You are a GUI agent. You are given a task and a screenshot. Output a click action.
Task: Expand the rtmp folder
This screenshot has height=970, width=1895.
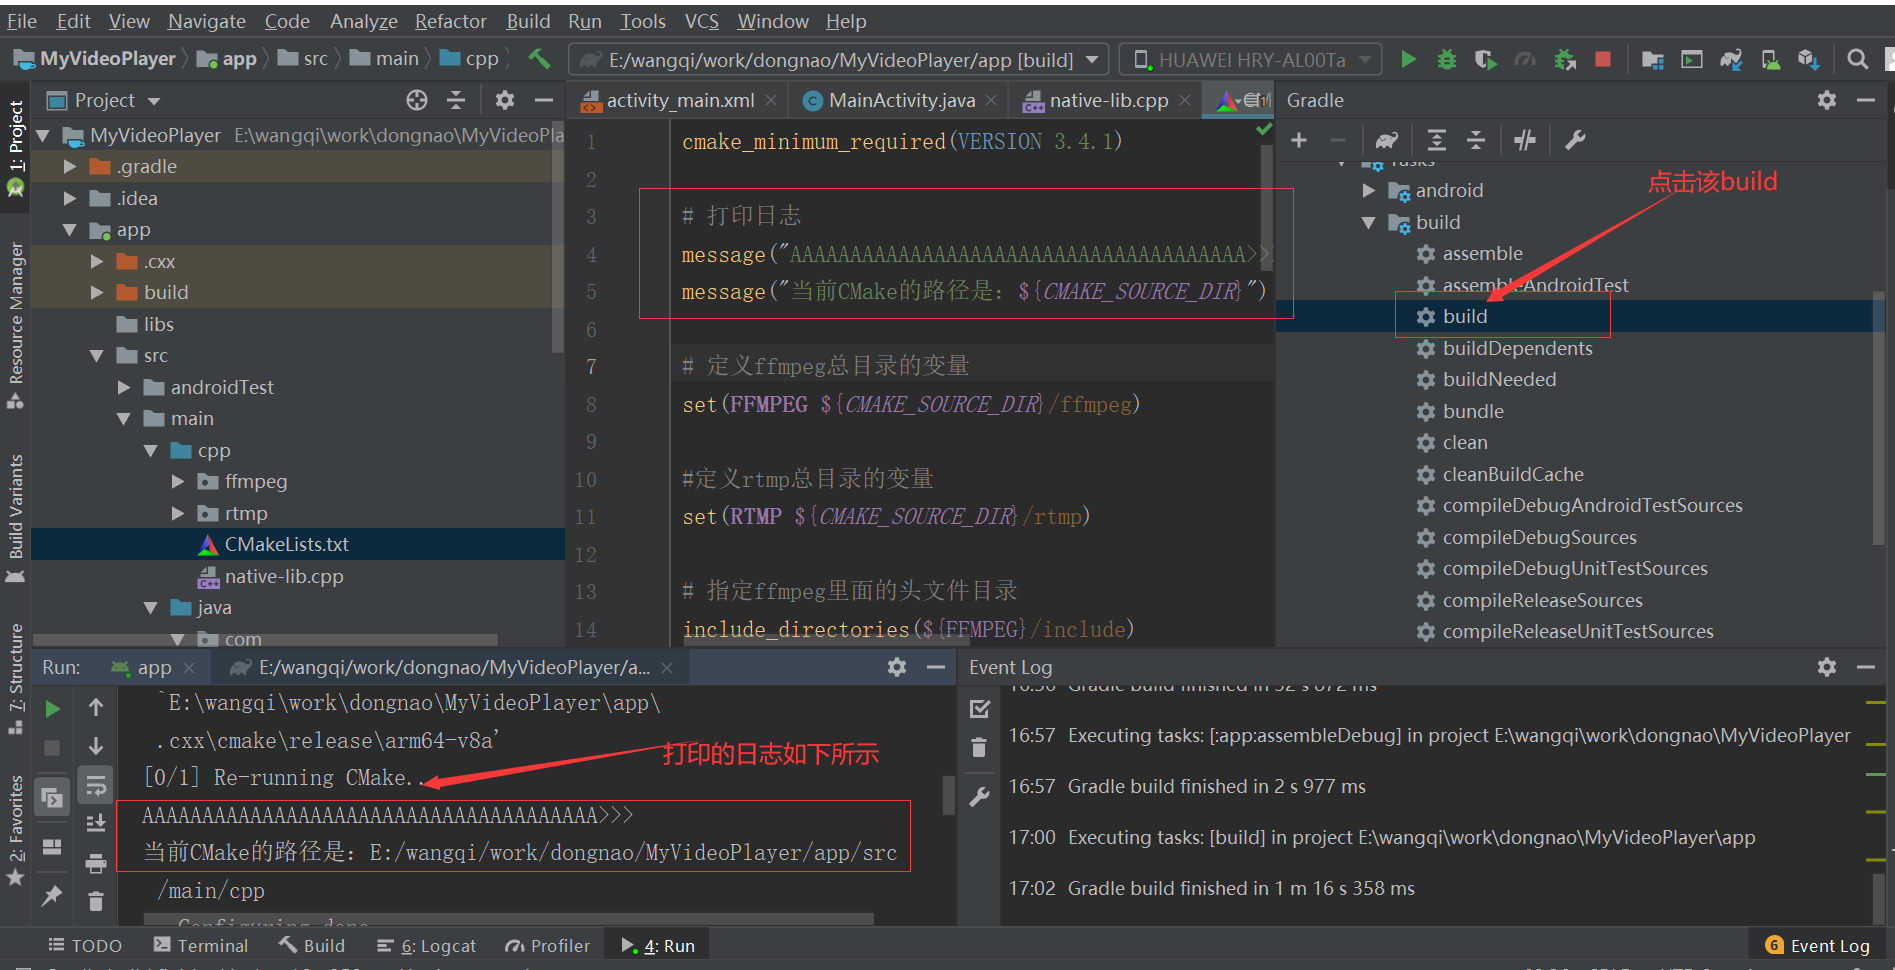pyautogui.click(x=178, y=513)
